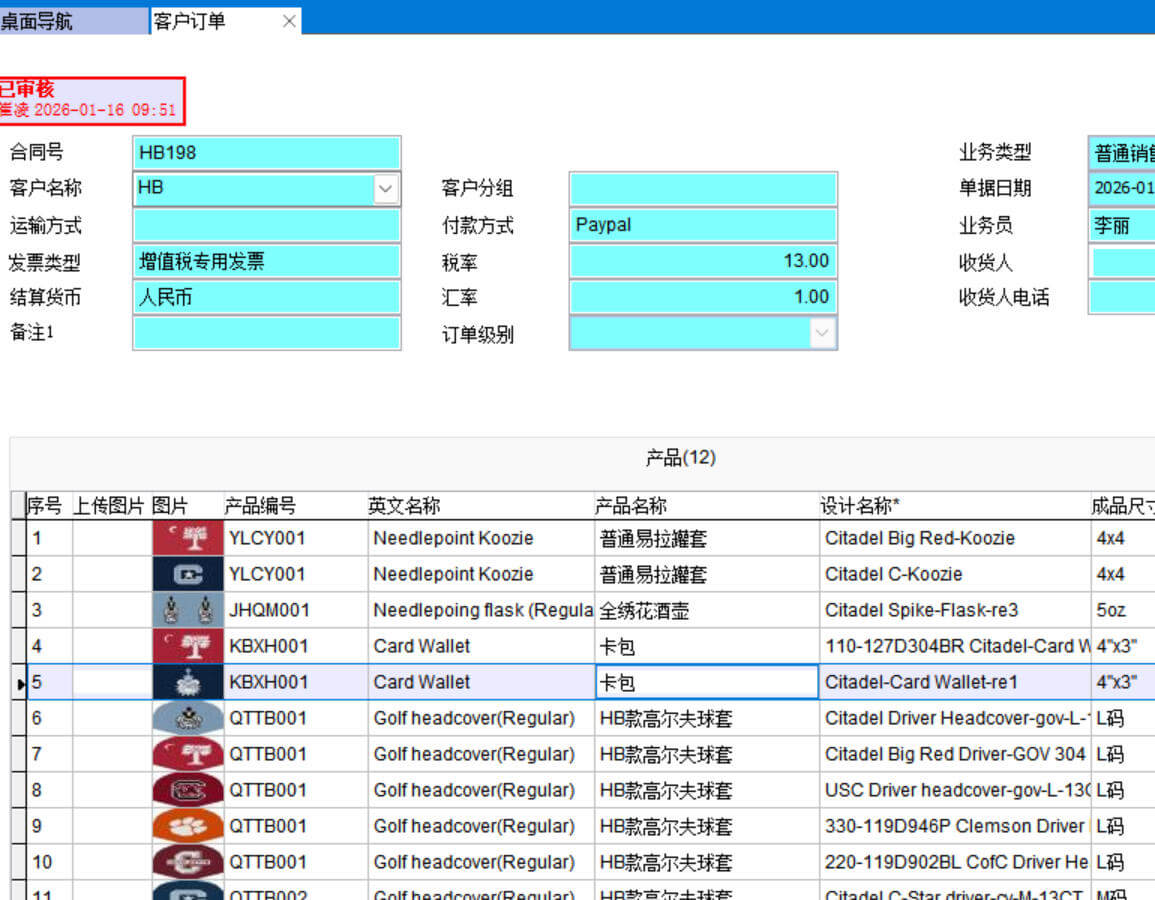Click the flask image thumbnail in row 3
1155x900 pixels.
(188, 610)
